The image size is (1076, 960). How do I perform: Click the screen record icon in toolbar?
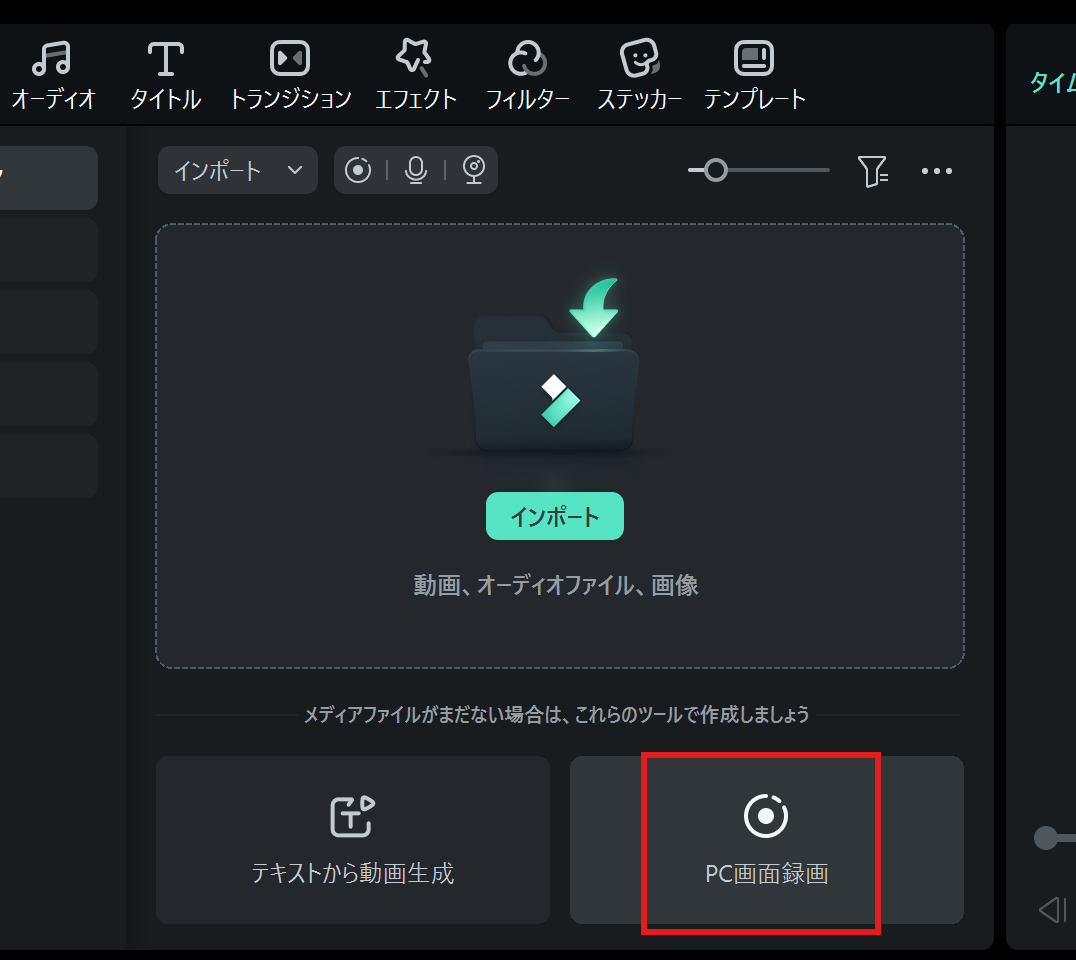coord(358,170)
